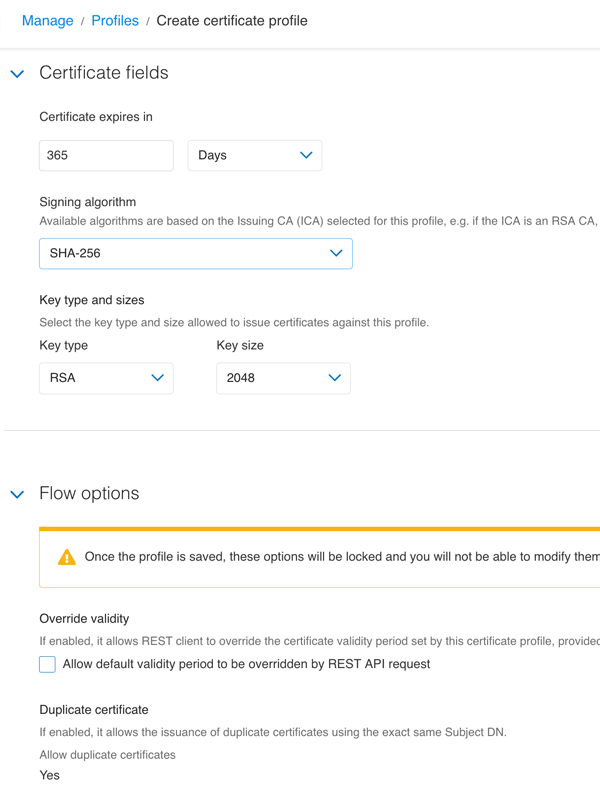Click the 'Duplicate certificate' label
This screenshot has height=788, width=600.
94,710
